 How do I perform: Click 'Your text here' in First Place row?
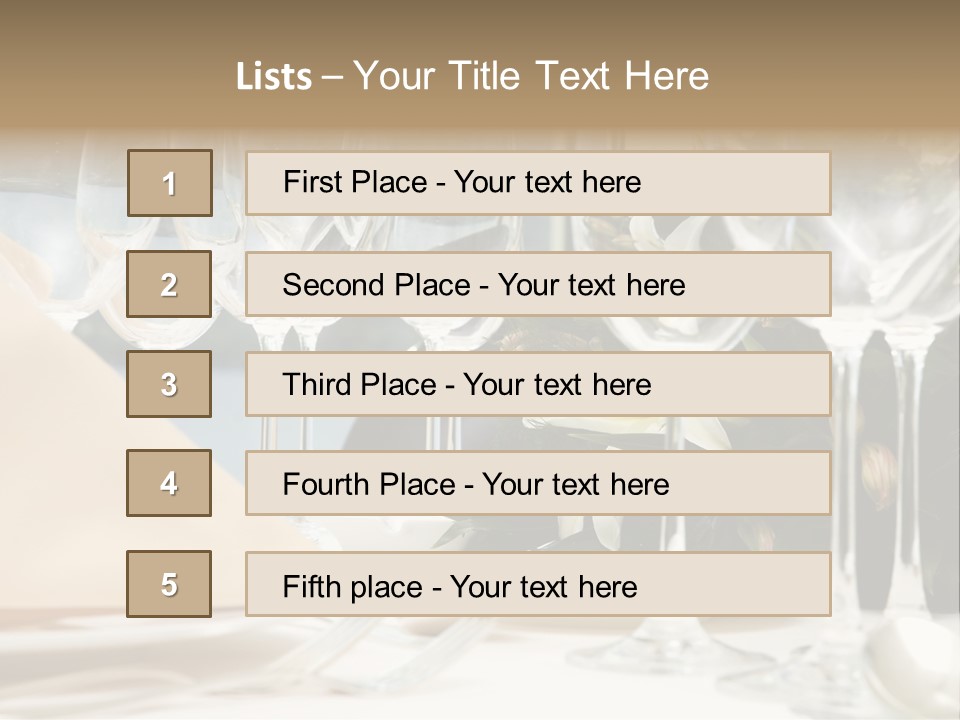pos(547,183)
